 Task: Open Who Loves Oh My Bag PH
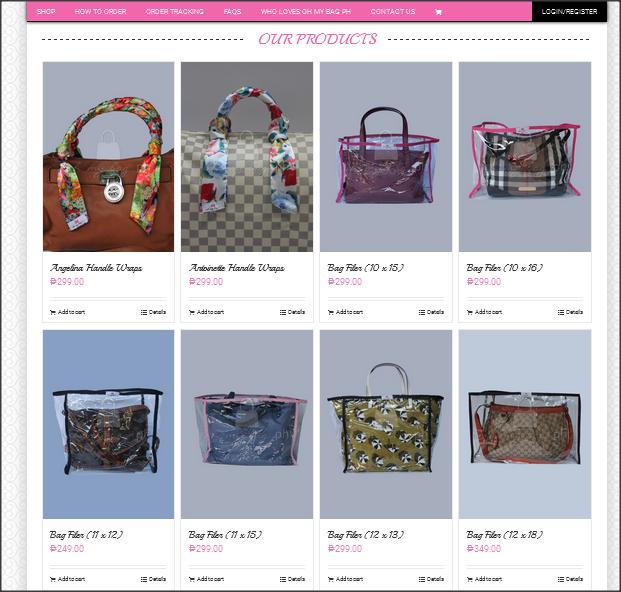coord(306,11)
